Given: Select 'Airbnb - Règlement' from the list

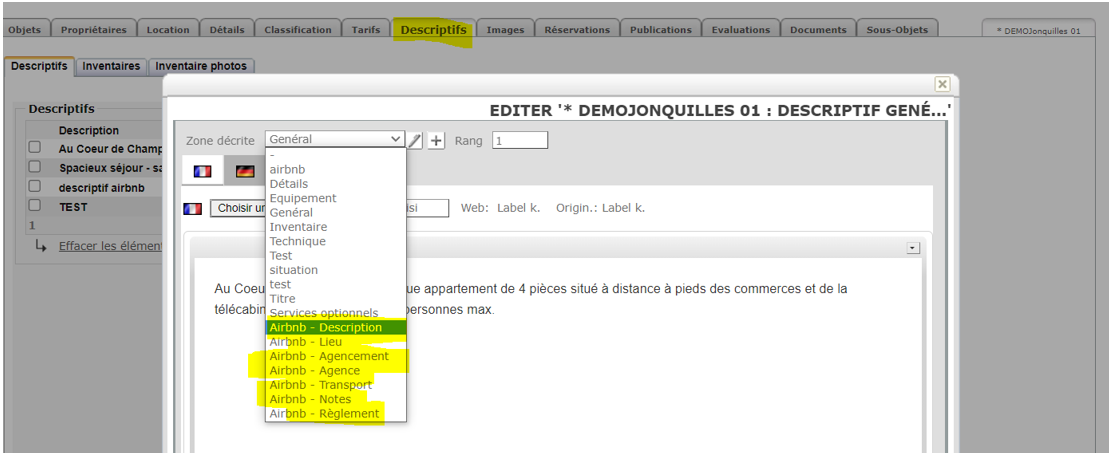Looking at the screenshot, I should click(x=324, y=414).
